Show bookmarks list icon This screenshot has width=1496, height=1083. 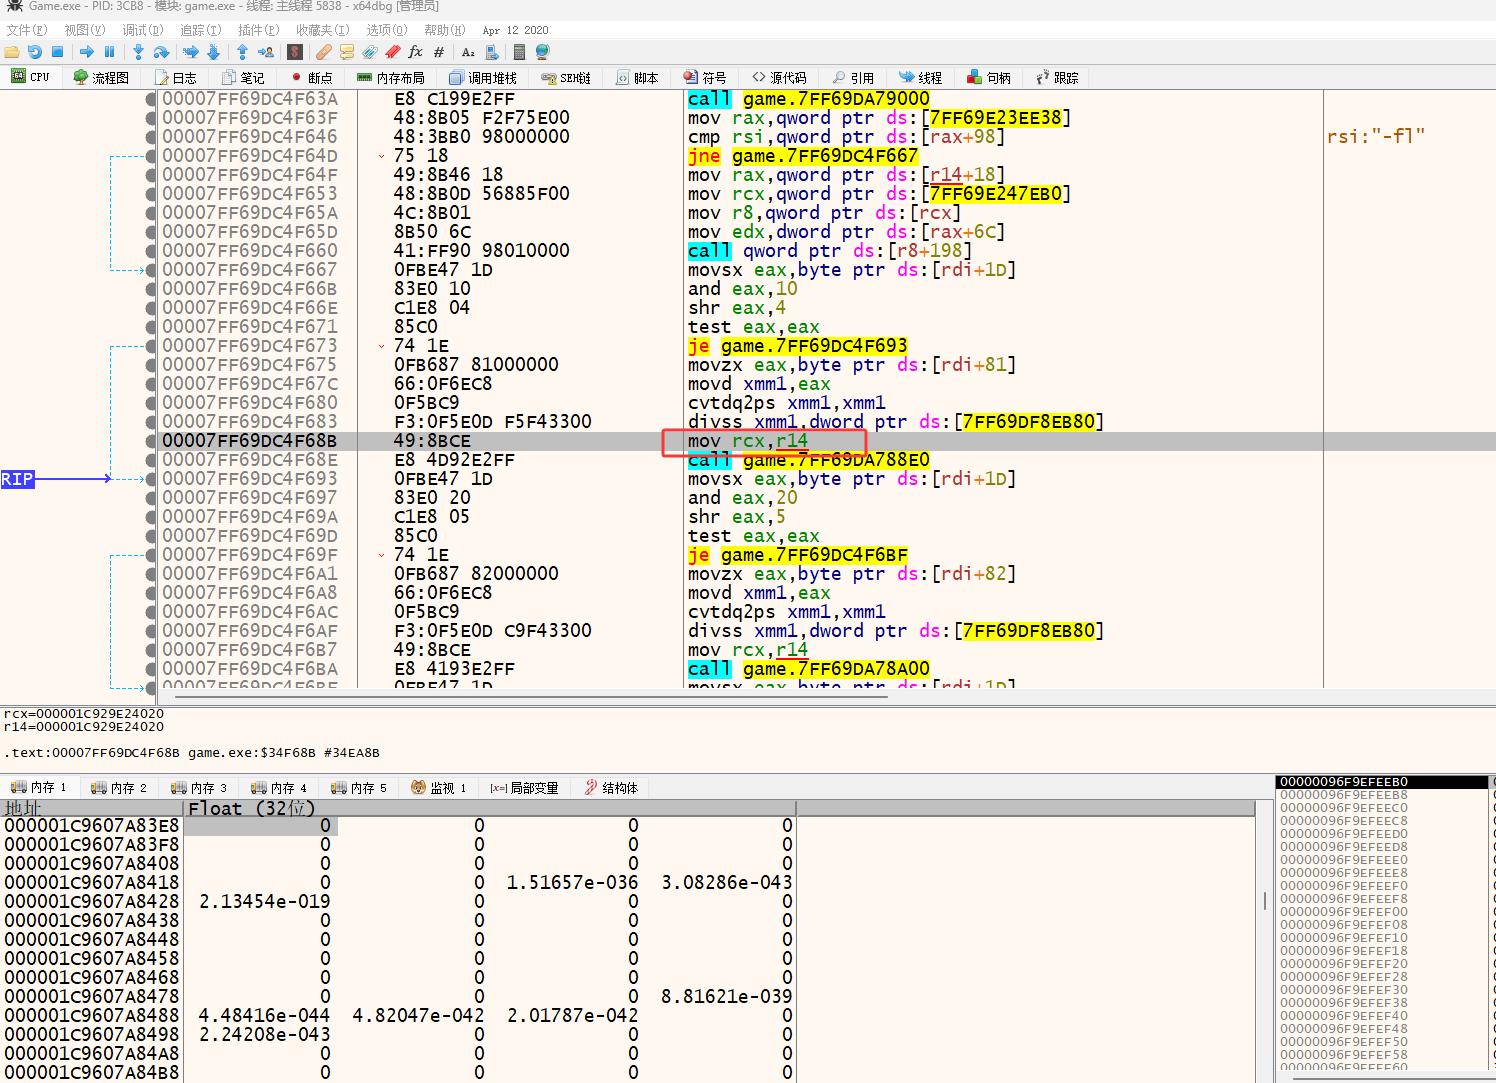pyautogui.click(x=393, y=52)
